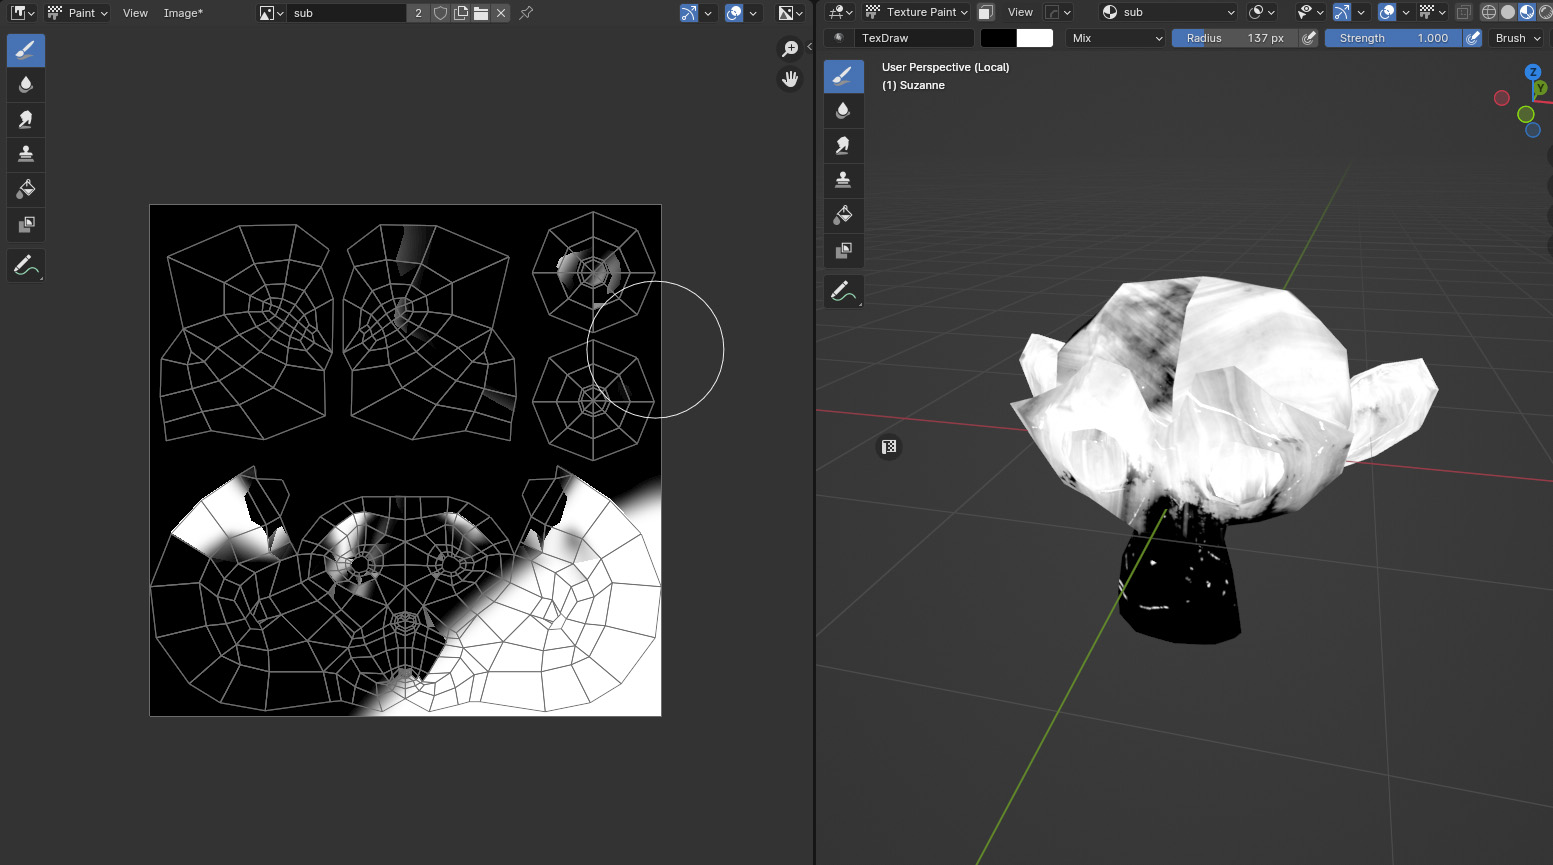1553x865 pixels.
Task: Select the Clone tool in 3D viewport toolbar
Action: click(843, 180)
